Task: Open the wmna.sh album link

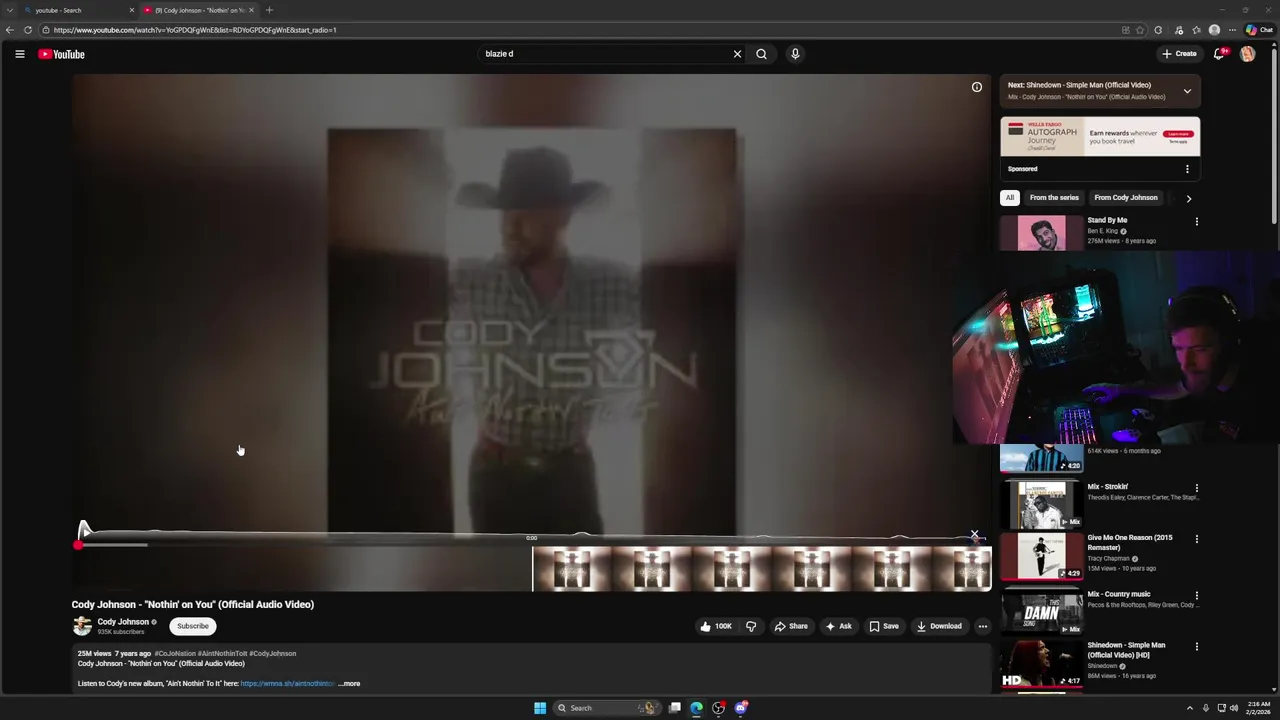Action: [x=287, y=684]
